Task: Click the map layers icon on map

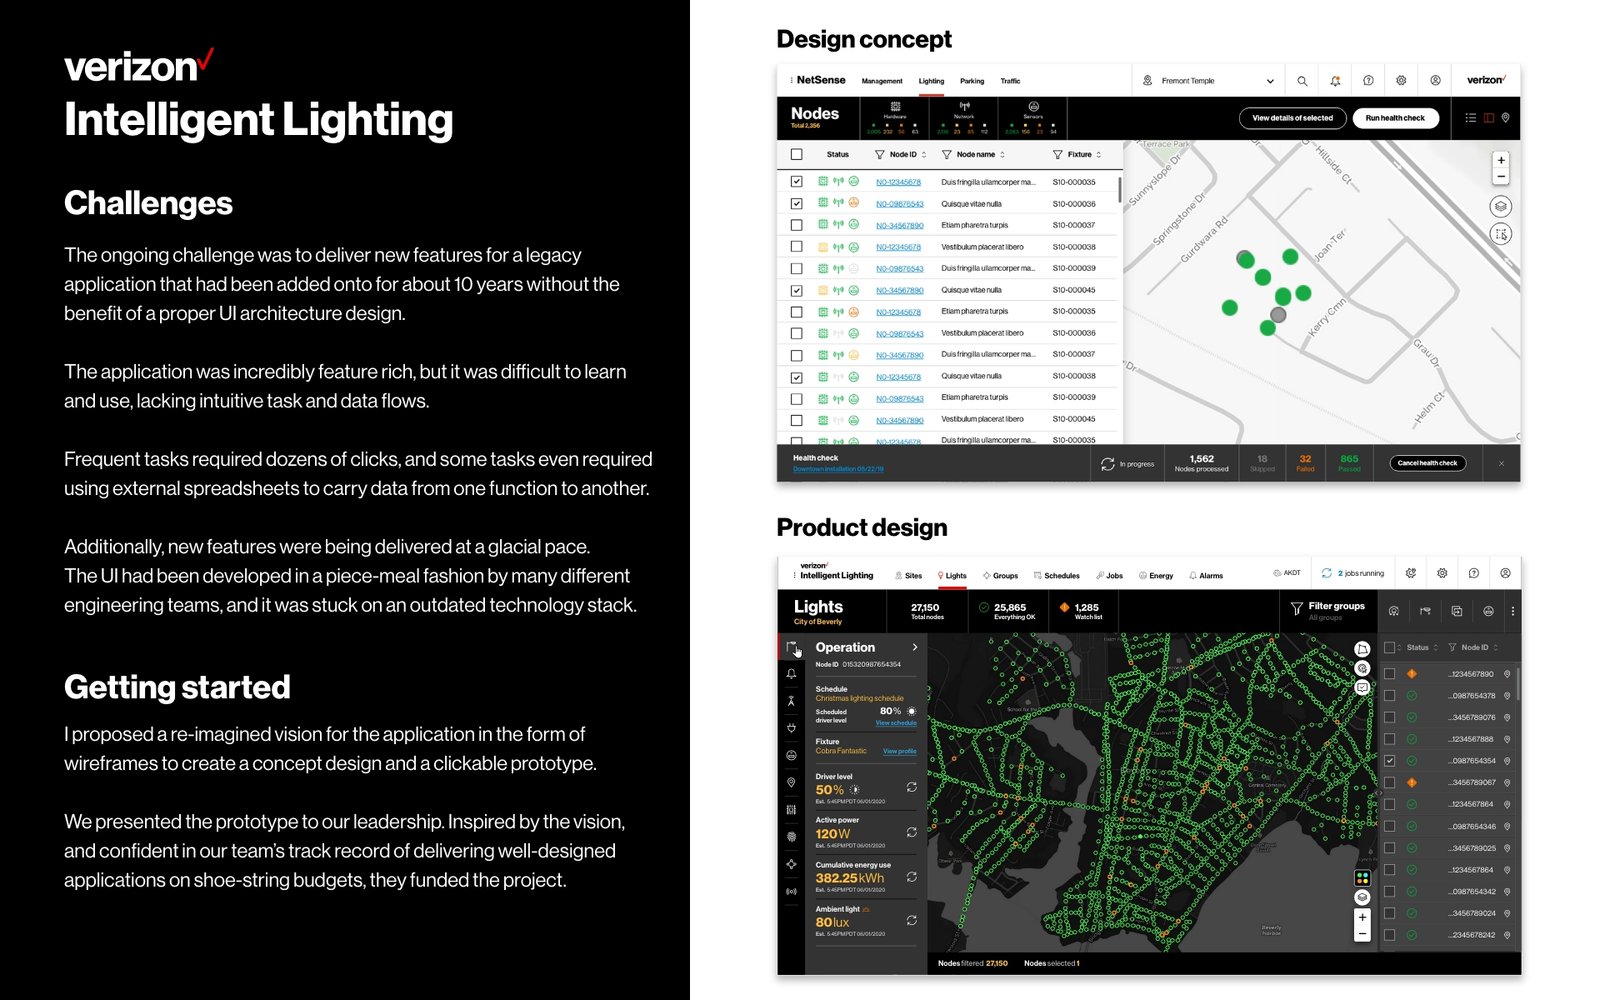Action: pos(1500,206)
